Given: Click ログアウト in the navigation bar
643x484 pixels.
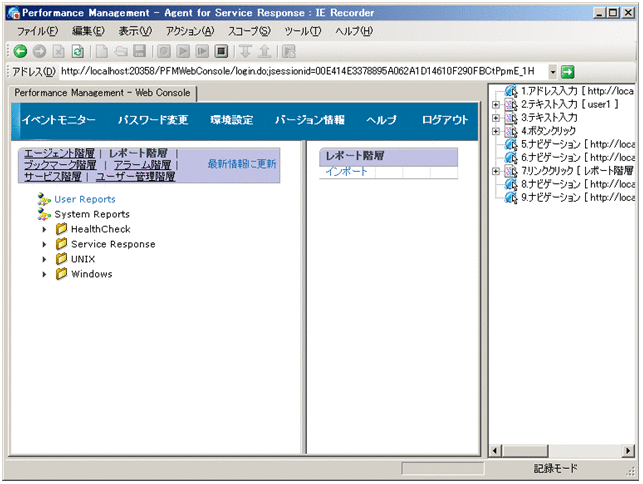Looking at the screenshot, I should coord(445,120).
